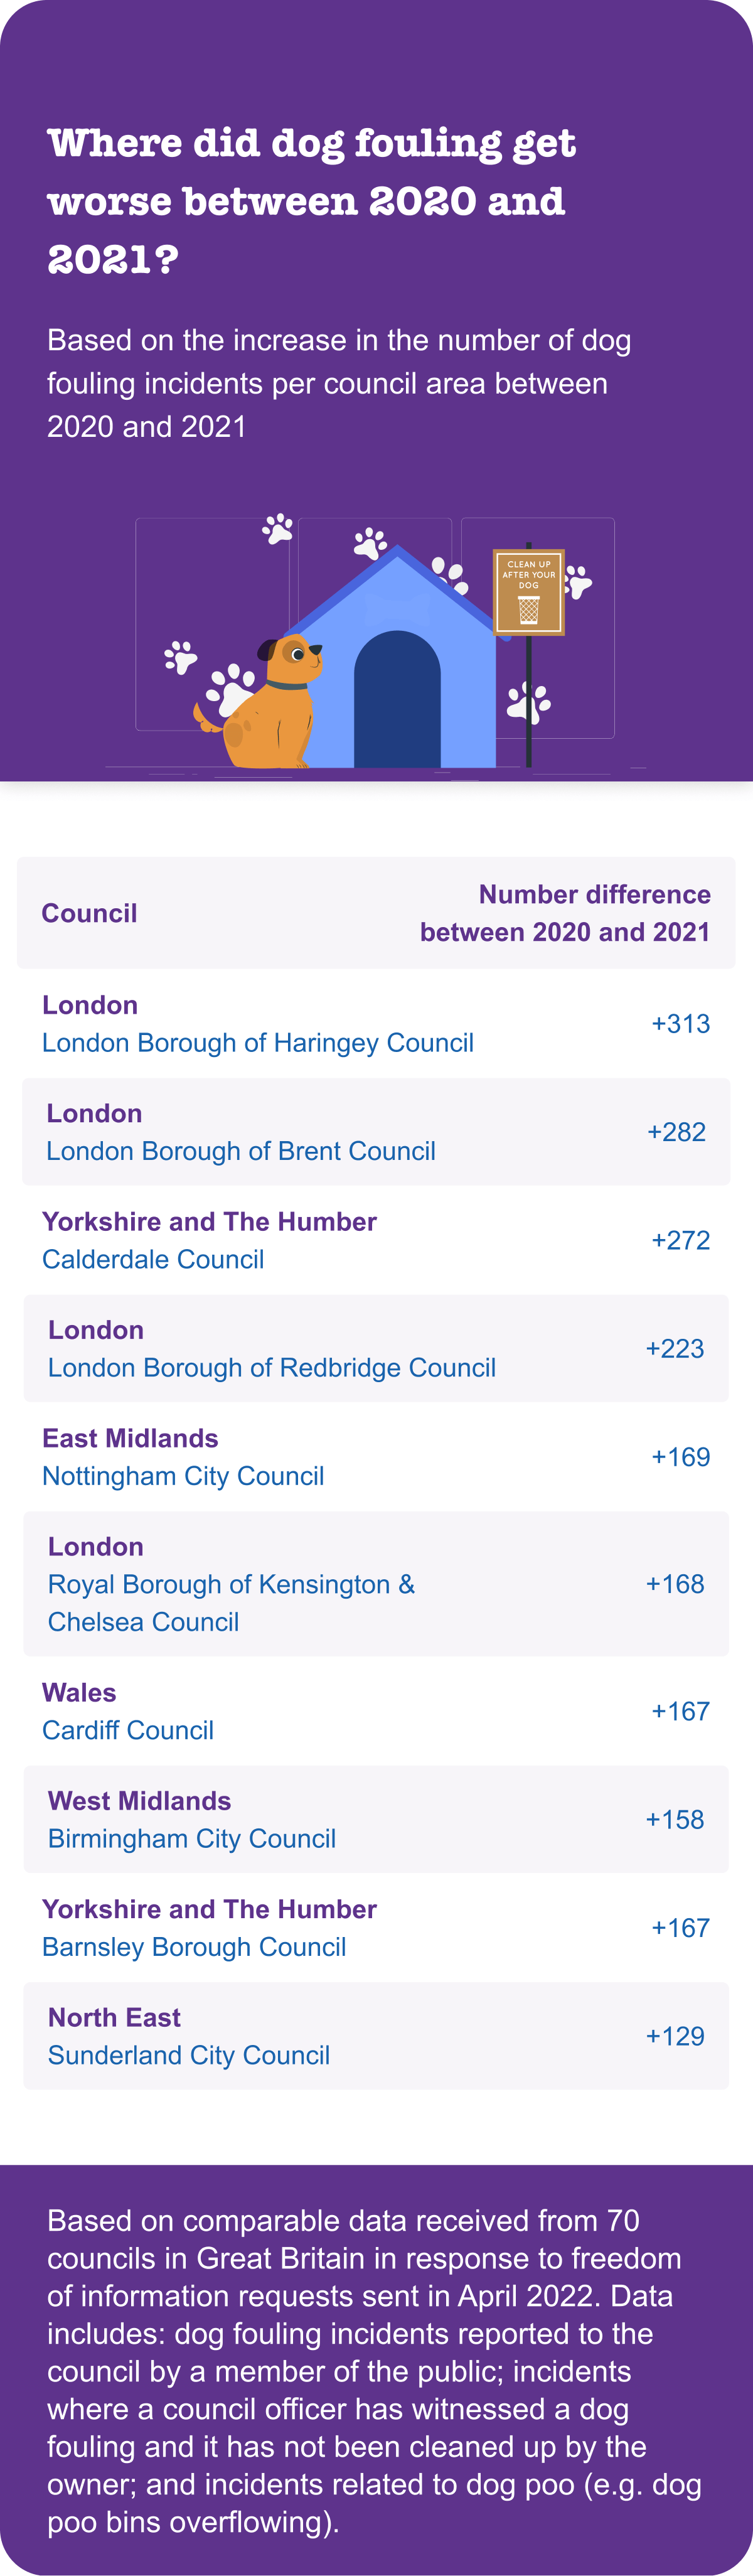This screenshot has width=753, height=2576.
Task: Click the infographic title heading
Action: coord(312,201)
